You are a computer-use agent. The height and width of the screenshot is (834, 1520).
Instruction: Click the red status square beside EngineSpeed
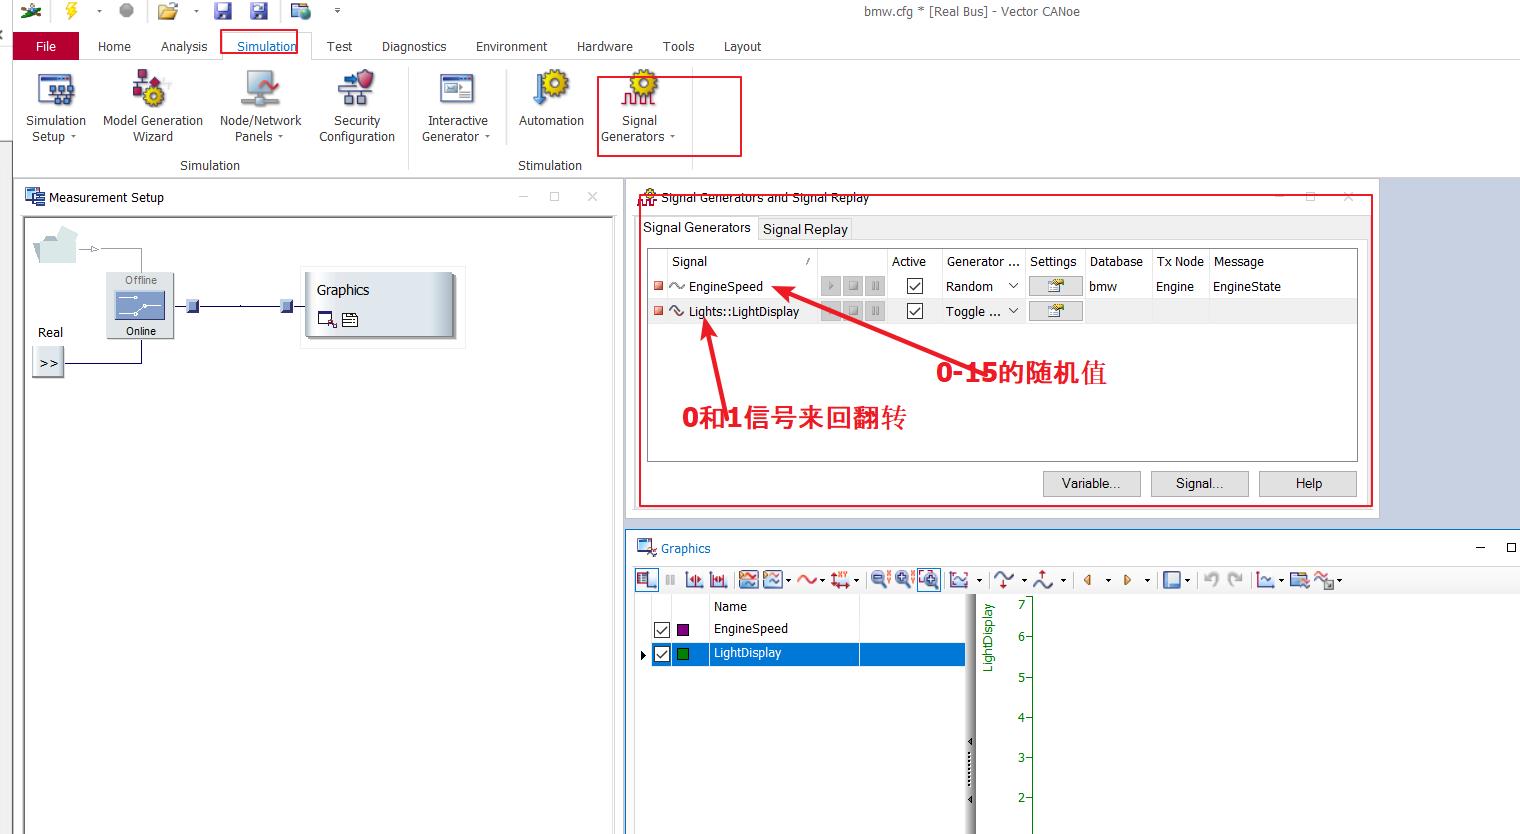pyautogui.click(x=658, y=286)
